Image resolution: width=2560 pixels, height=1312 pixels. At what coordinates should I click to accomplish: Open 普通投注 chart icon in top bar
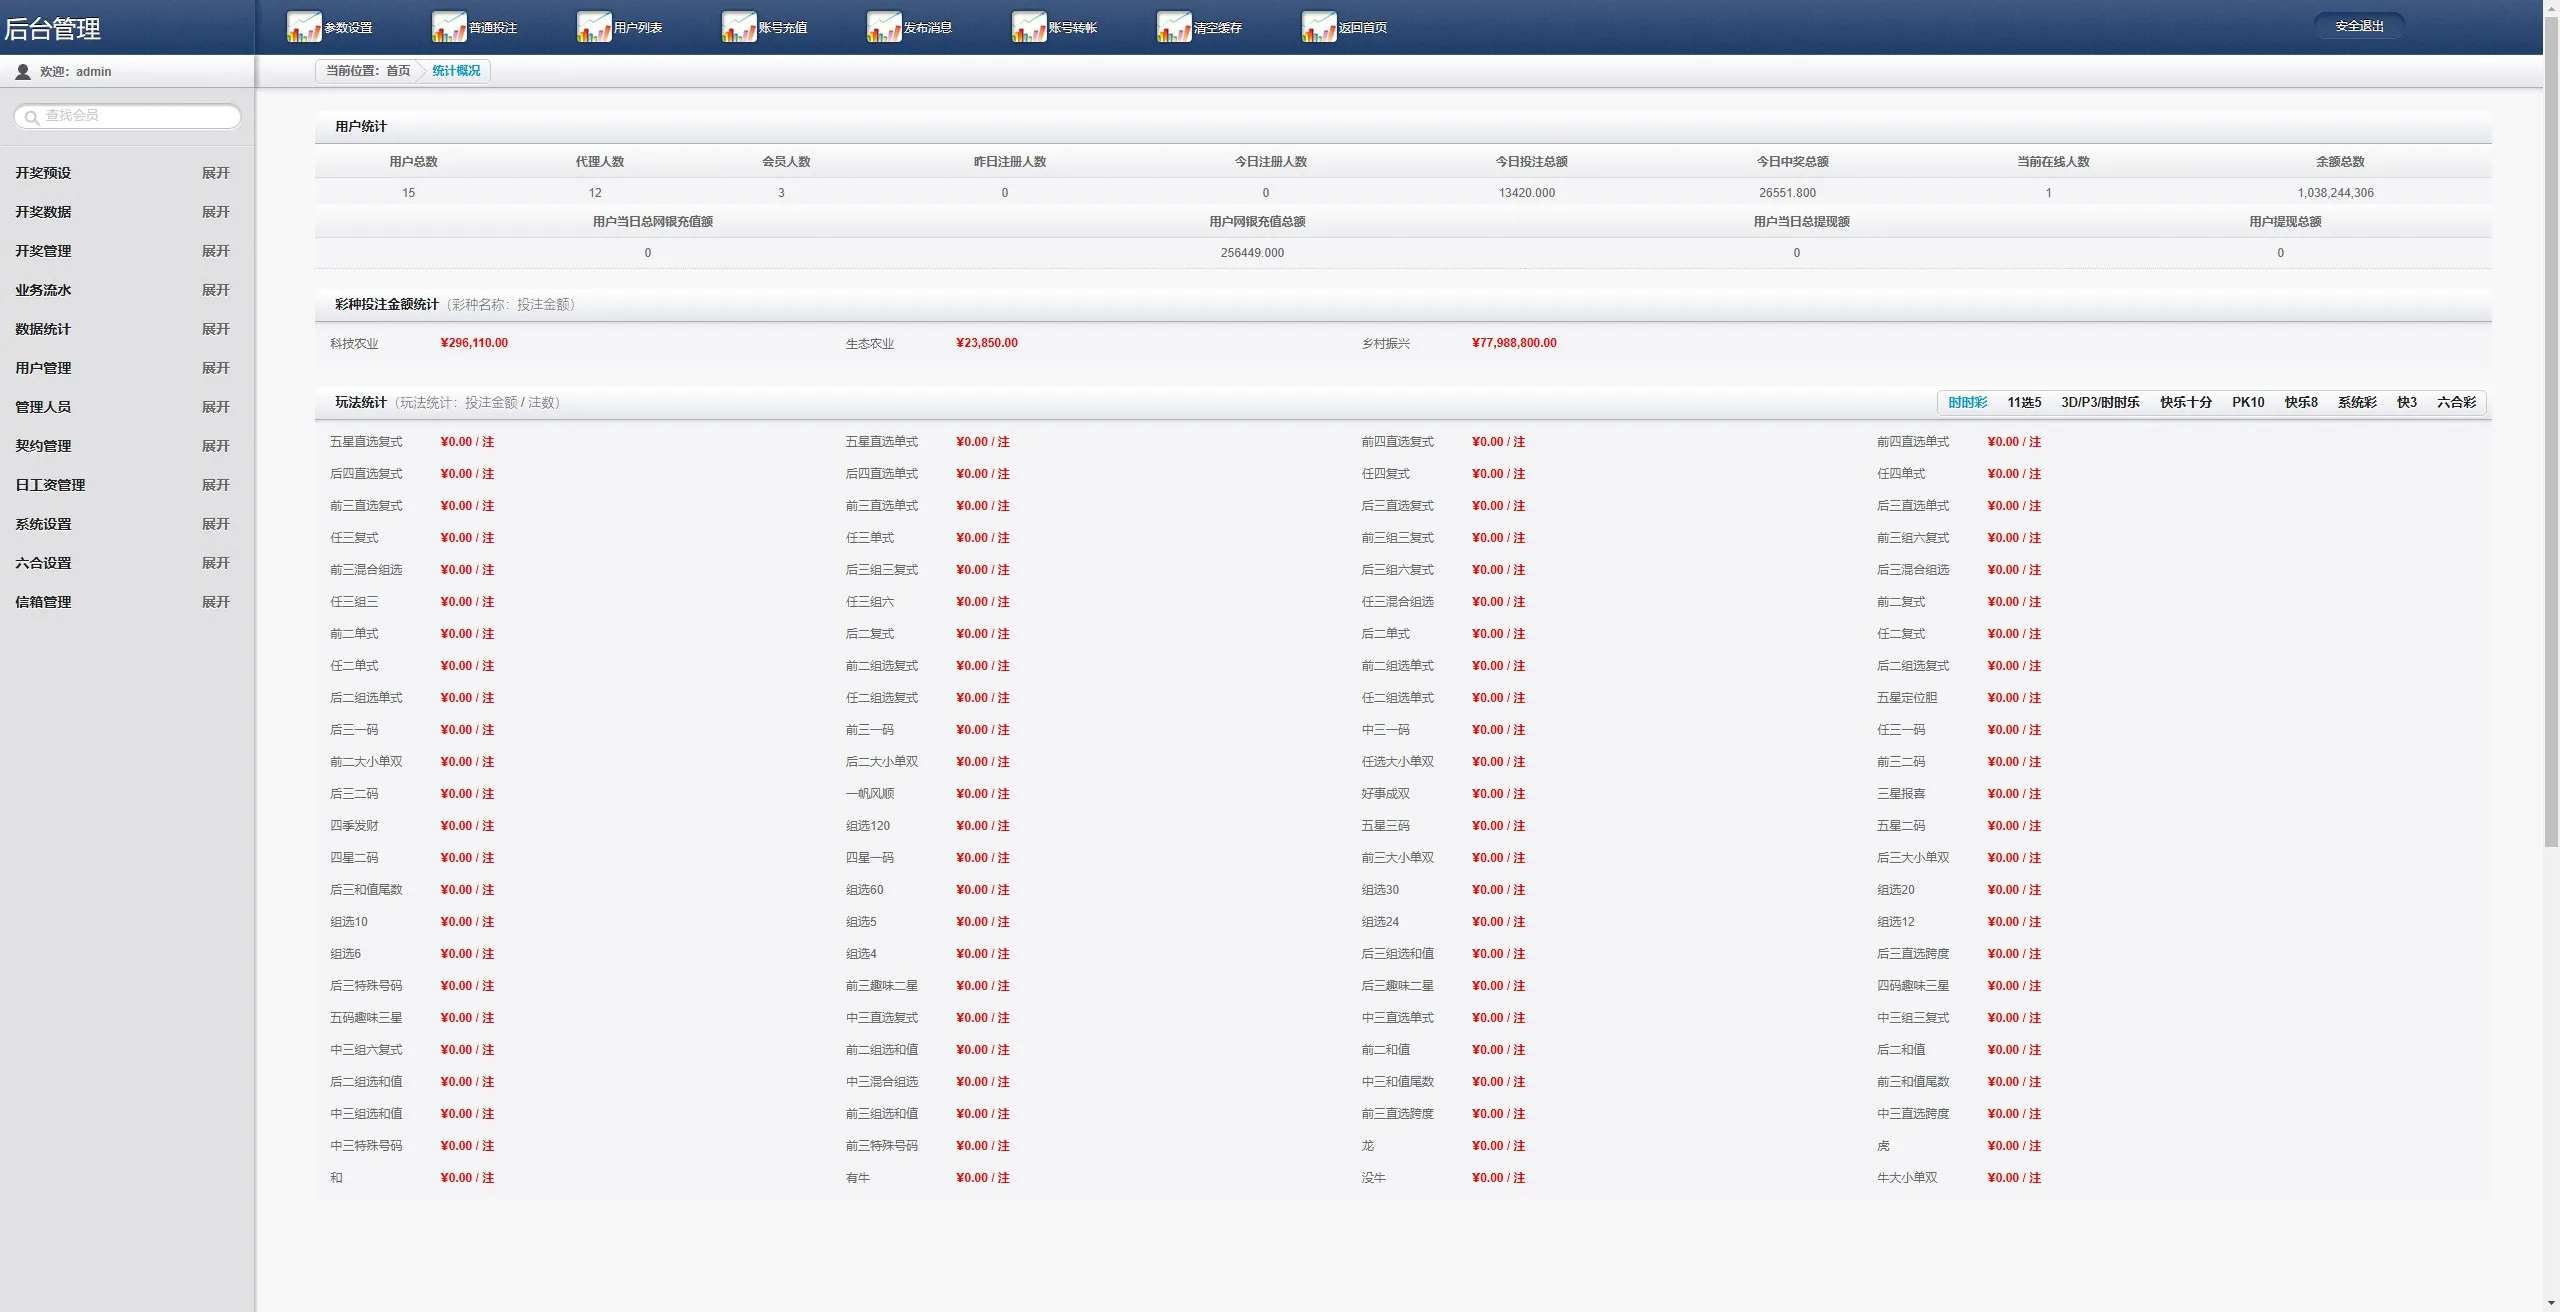click(x=449, y=27)
